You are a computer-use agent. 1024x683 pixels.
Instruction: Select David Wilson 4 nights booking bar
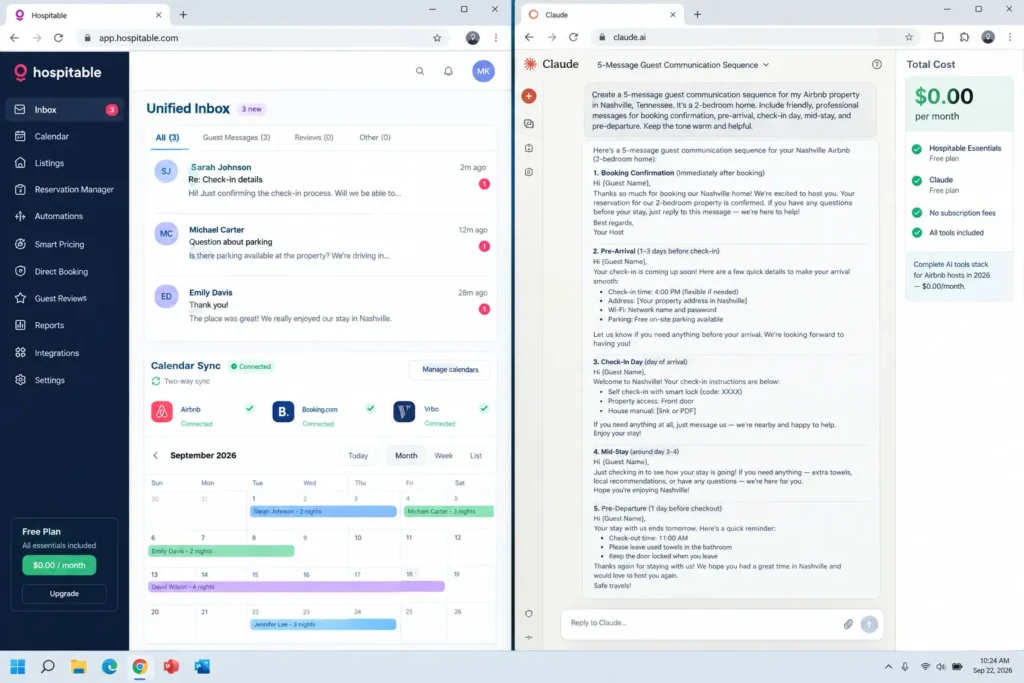point(296,587)
